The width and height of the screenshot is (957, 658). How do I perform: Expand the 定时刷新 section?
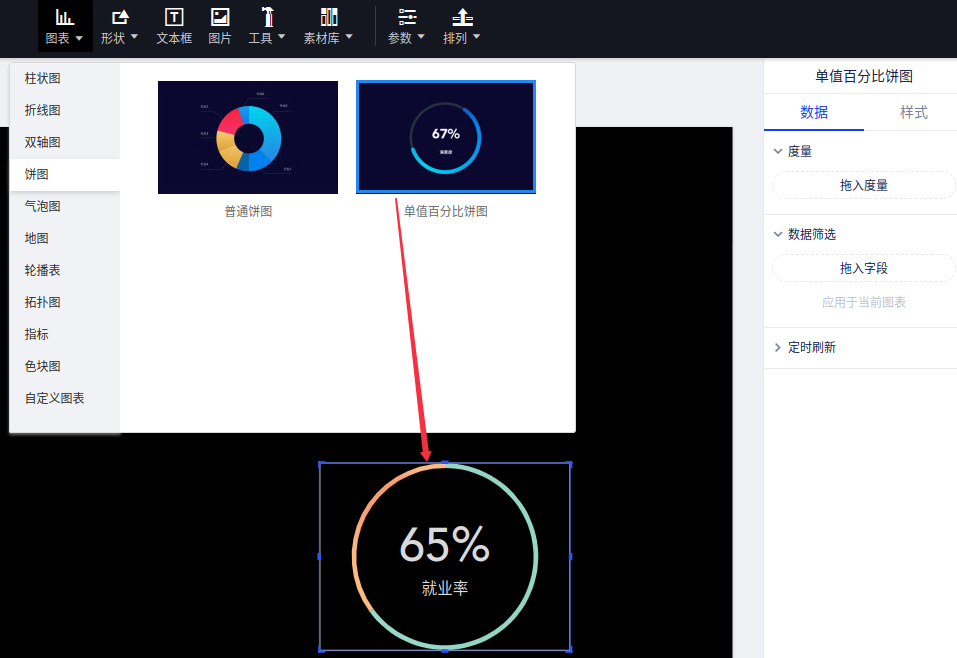pos(779,348)
